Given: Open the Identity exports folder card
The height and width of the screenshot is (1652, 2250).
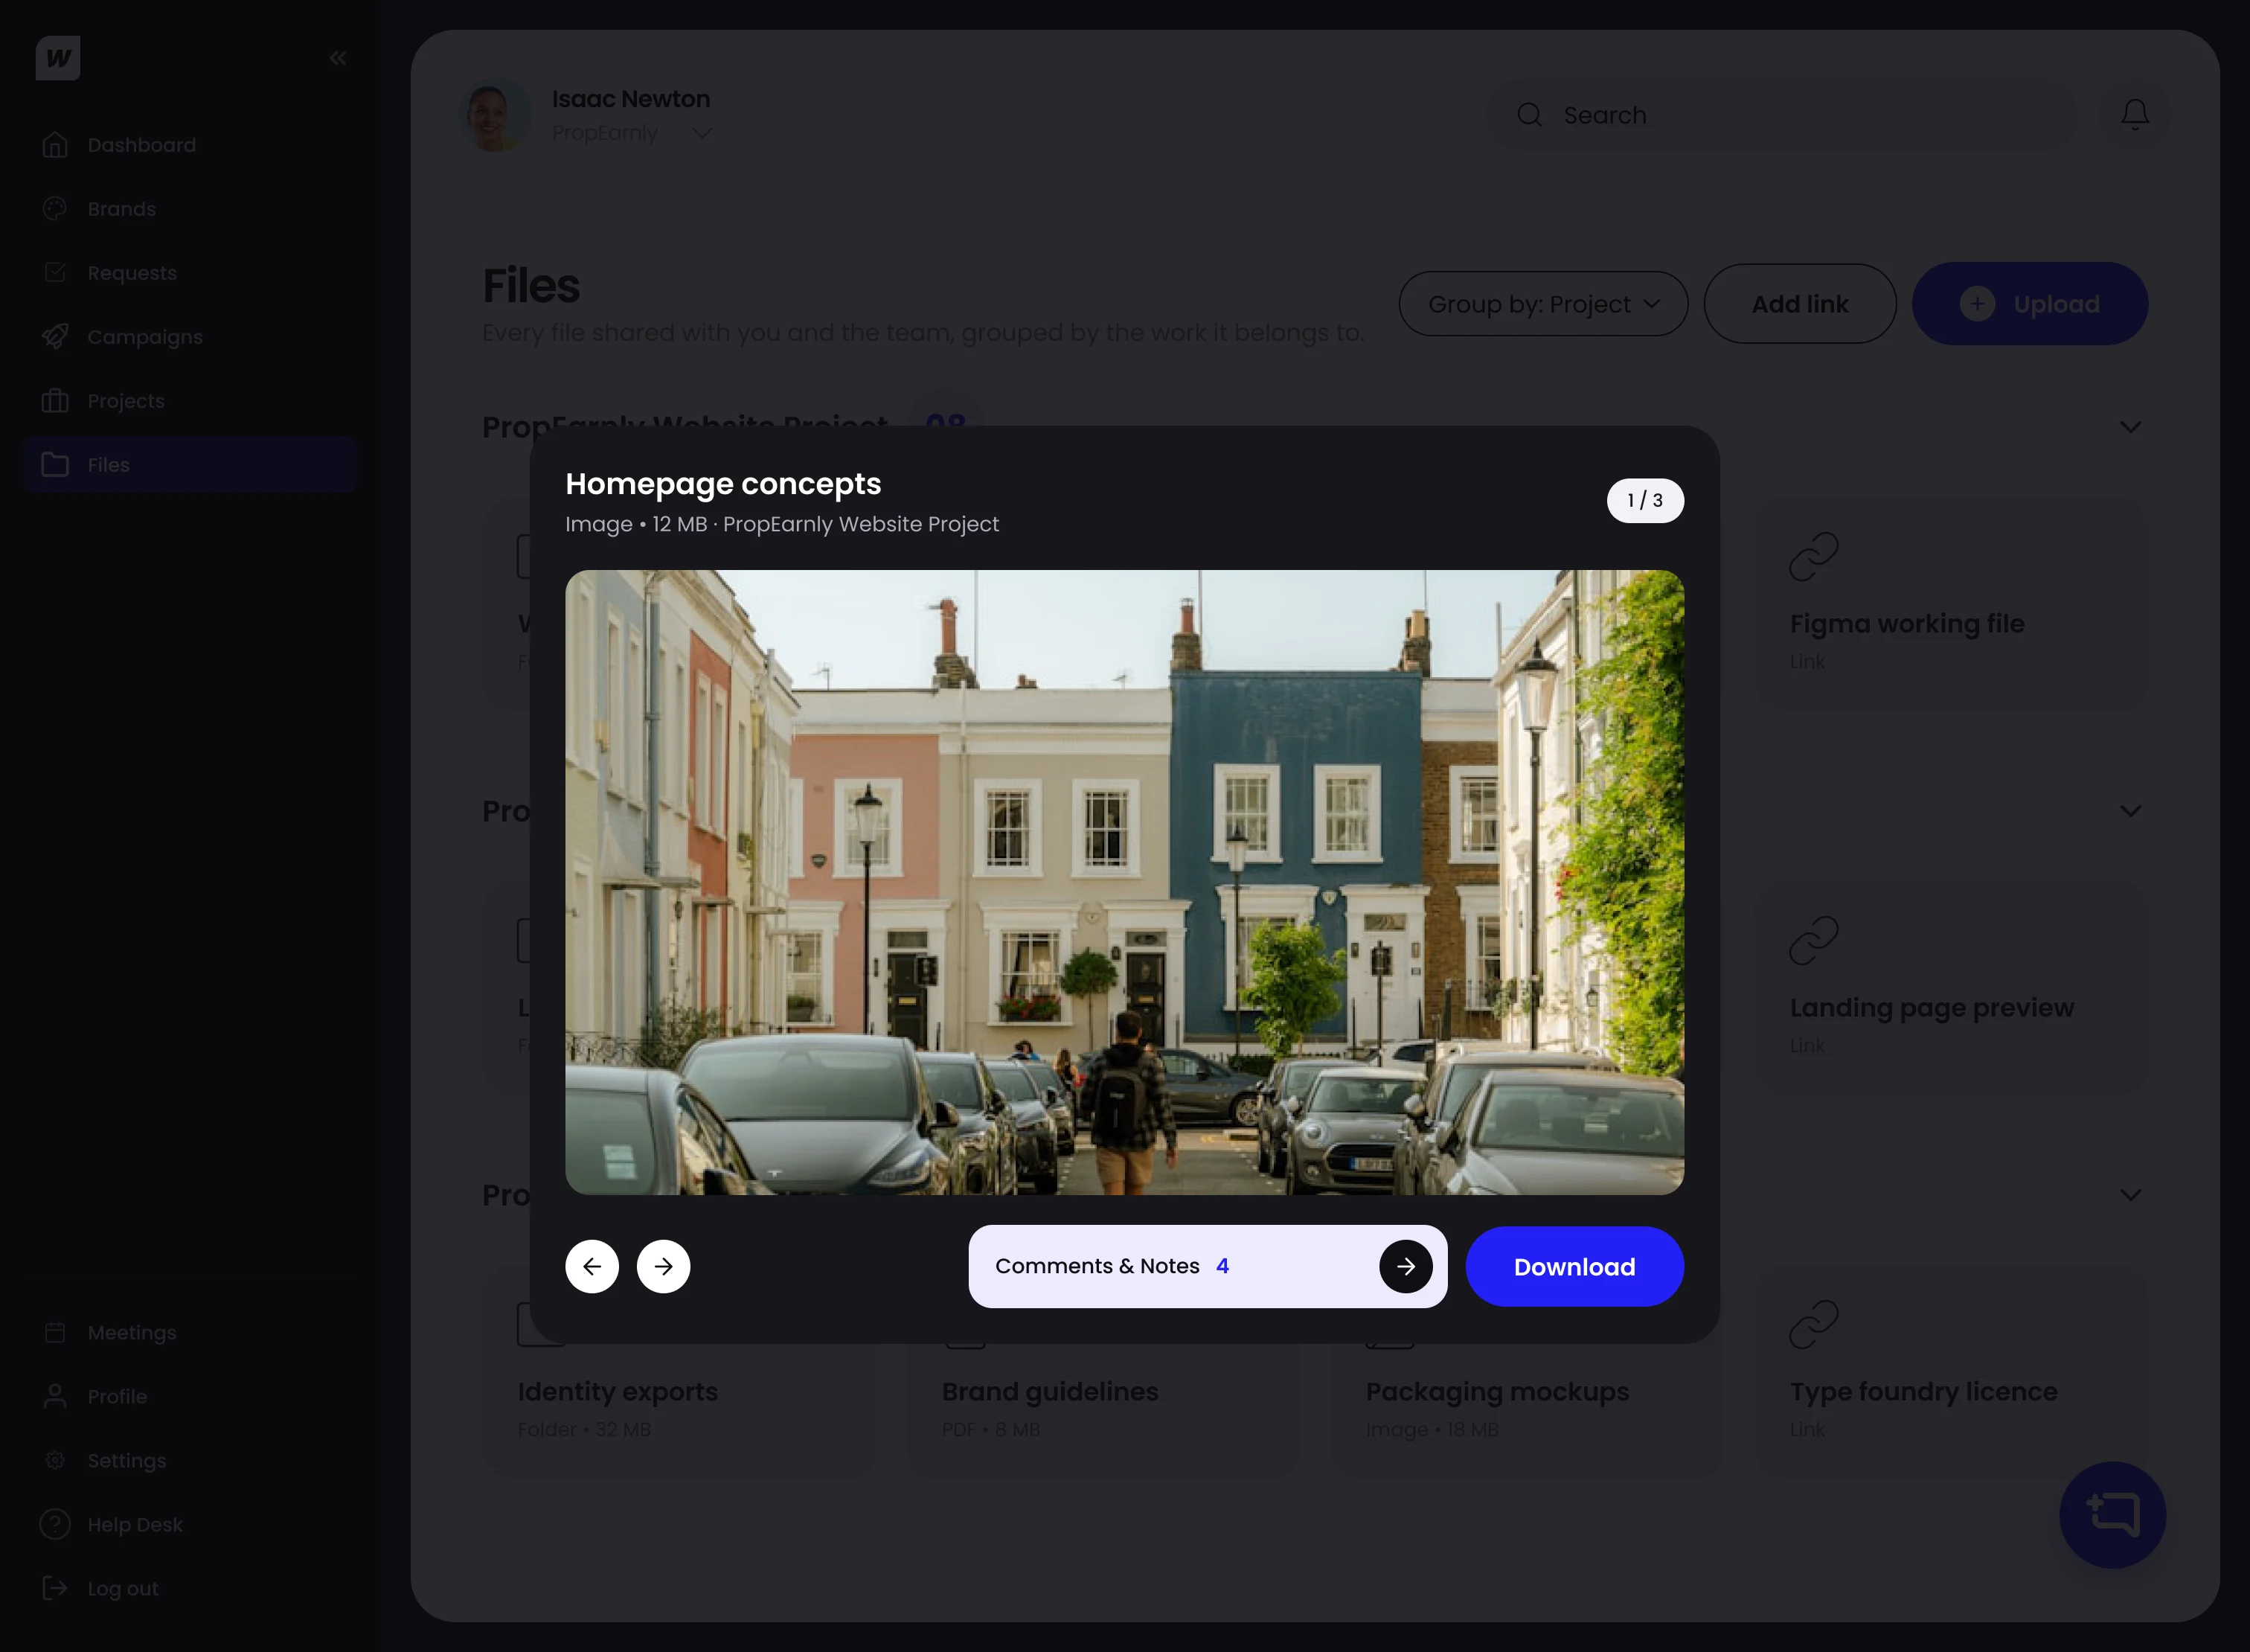Looking at the screenshot, I should (x=679, y=1410).
